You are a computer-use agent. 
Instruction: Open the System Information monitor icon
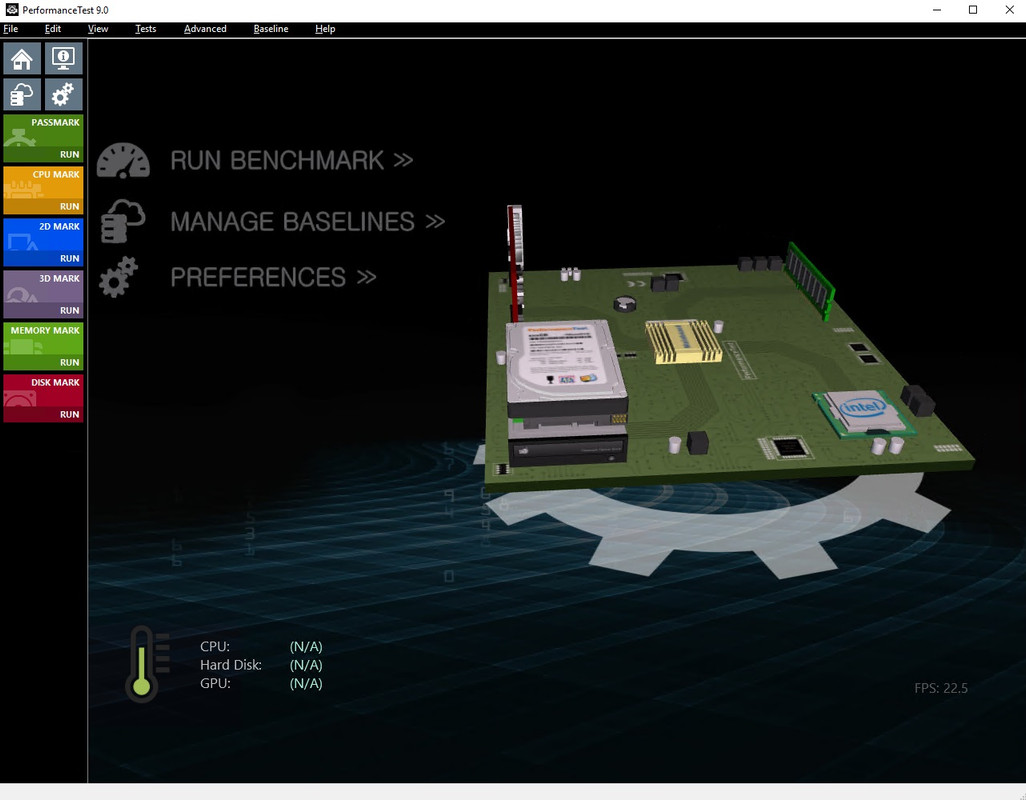(63, 59)
